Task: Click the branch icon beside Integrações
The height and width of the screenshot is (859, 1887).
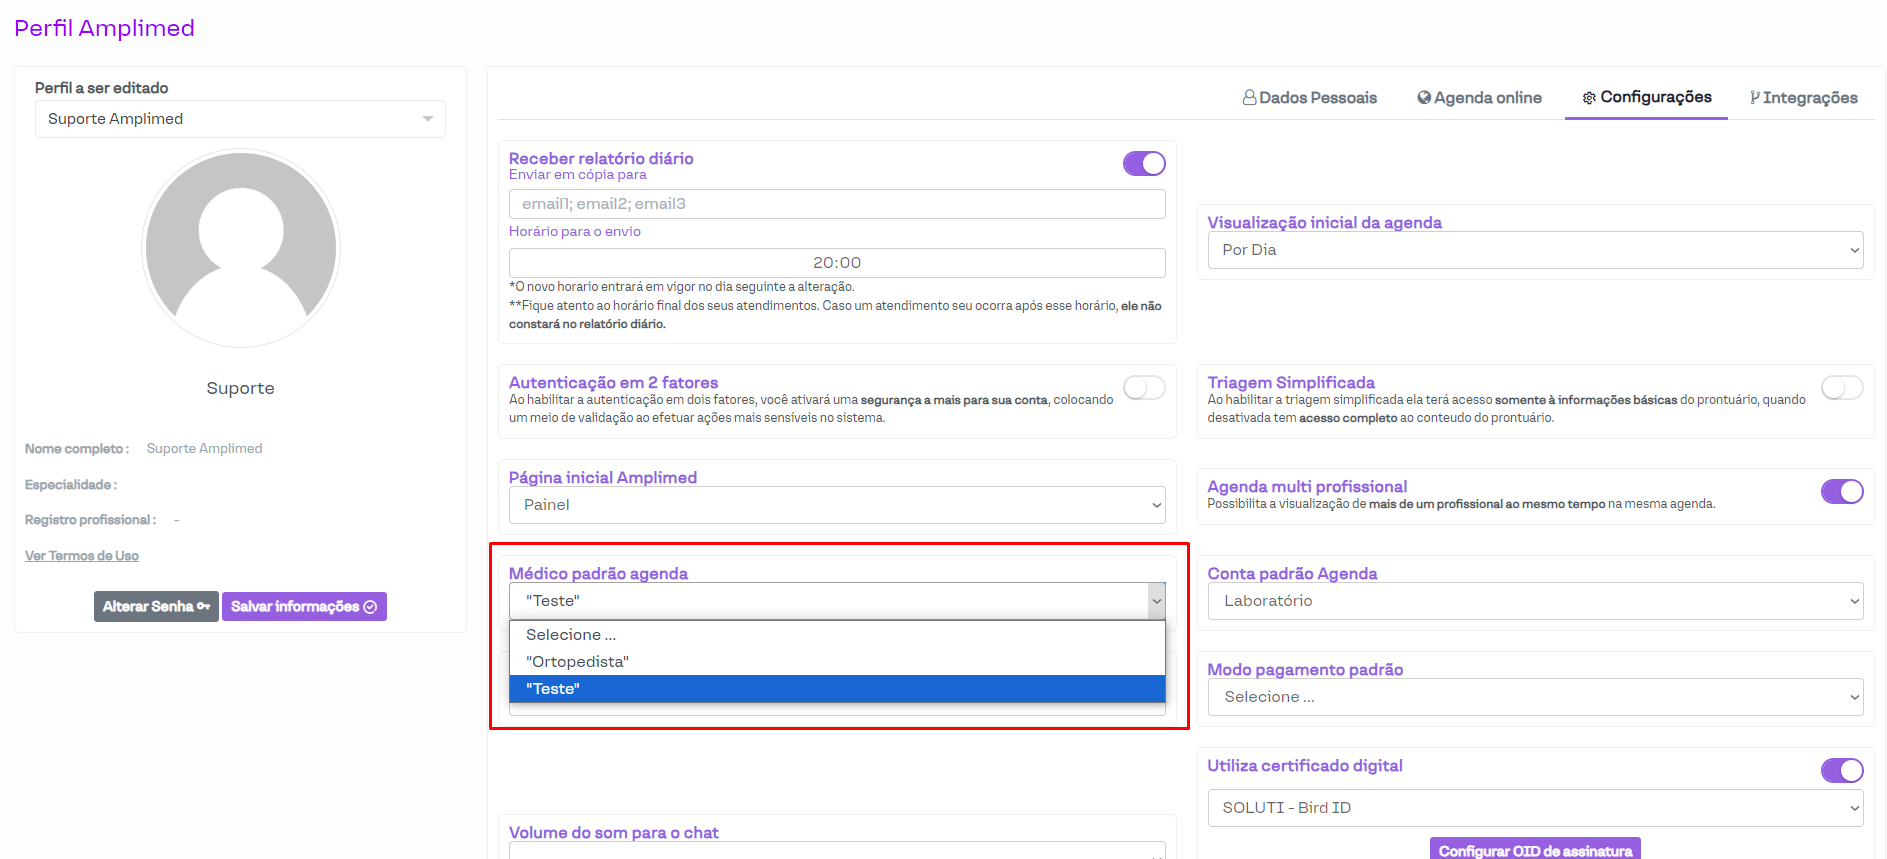Action: [1755, 98]
